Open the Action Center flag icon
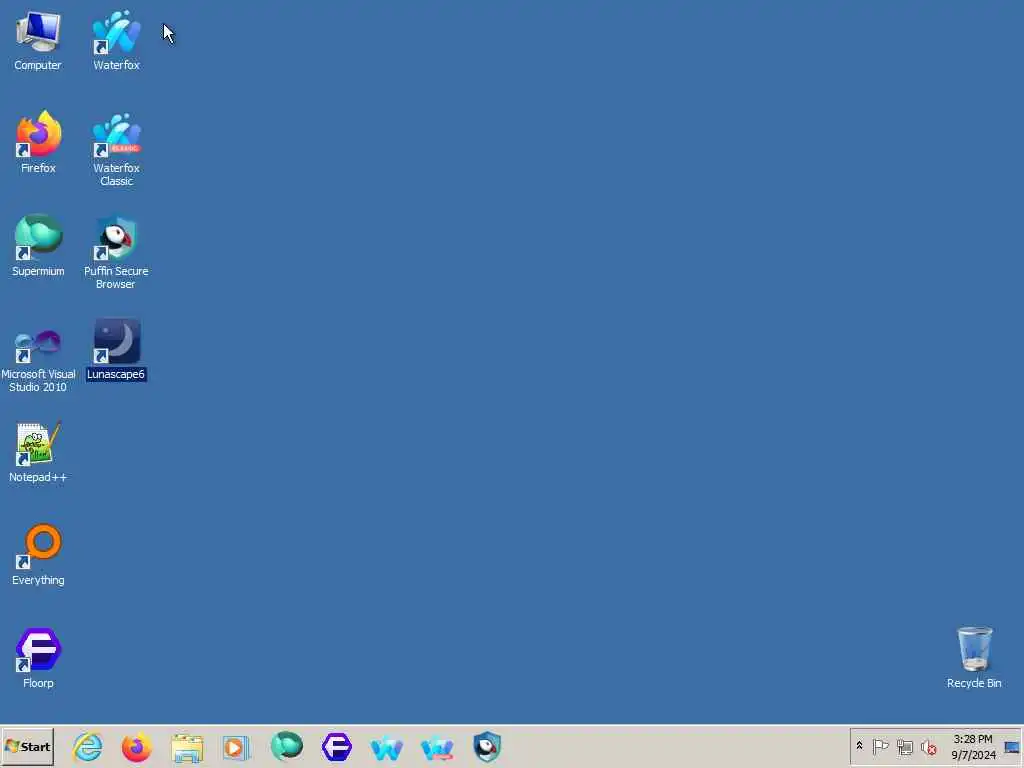This screenshot has width=1024, height=768. 880,746
